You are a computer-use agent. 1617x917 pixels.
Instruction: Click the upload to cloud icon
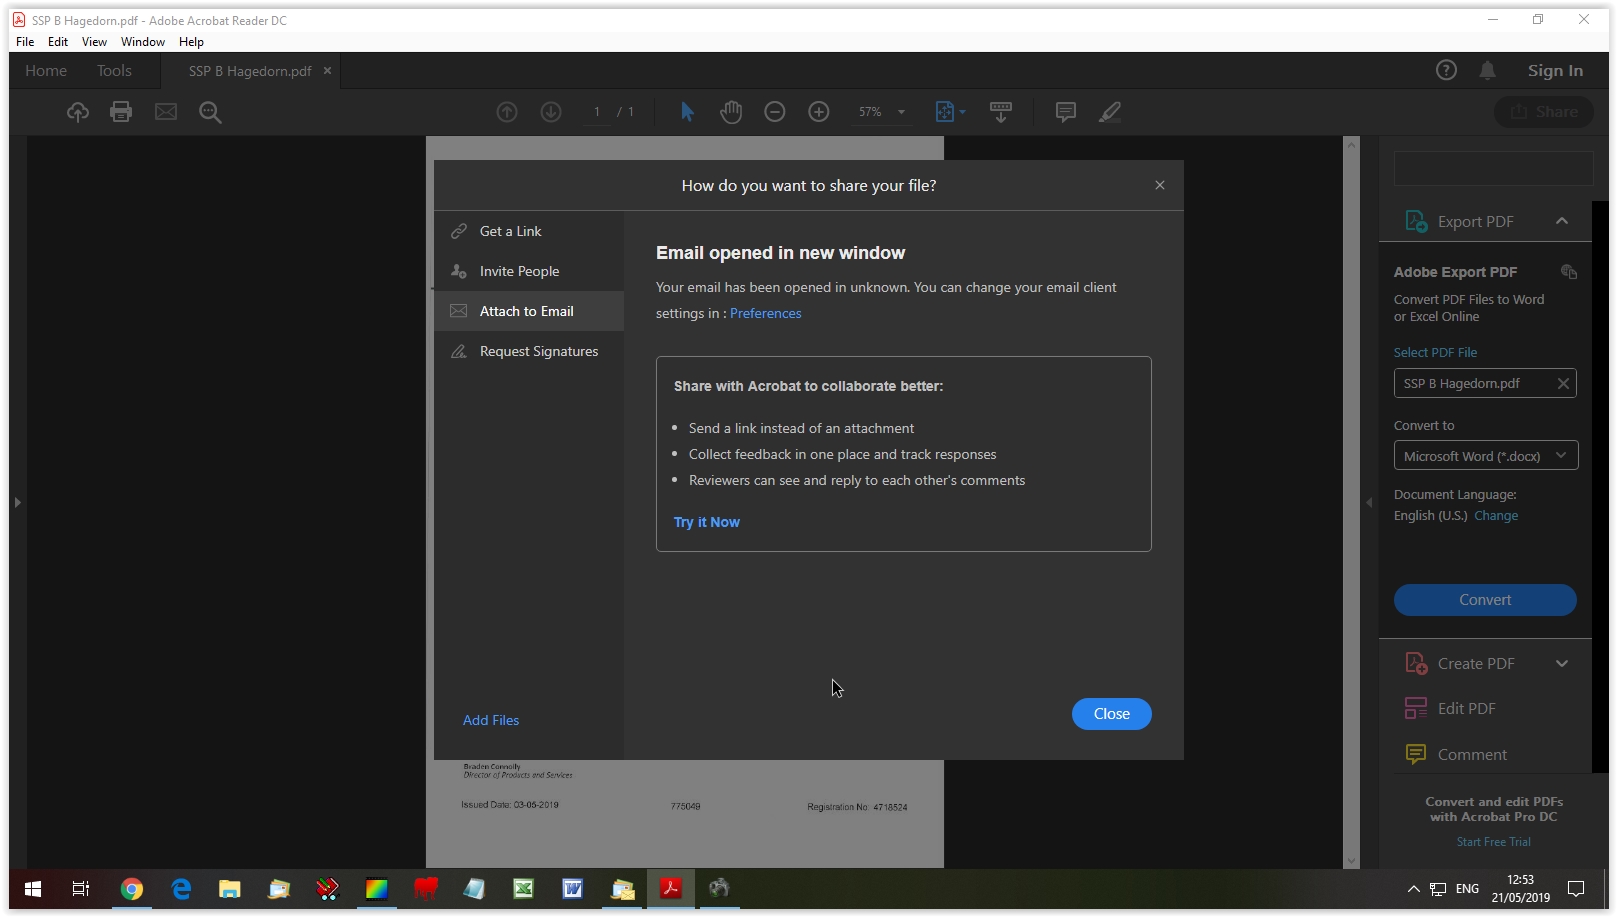coord(78,112)
